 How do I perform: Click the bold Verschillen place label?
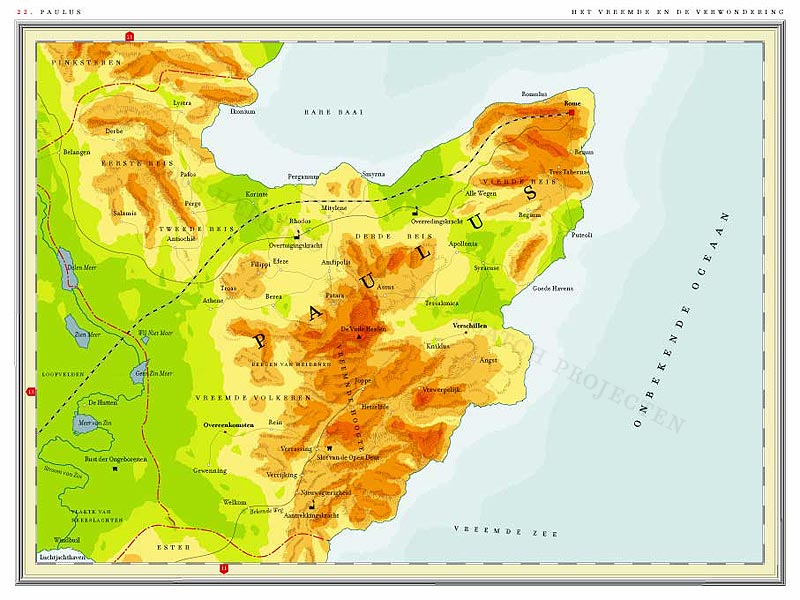tap(470, 326)
